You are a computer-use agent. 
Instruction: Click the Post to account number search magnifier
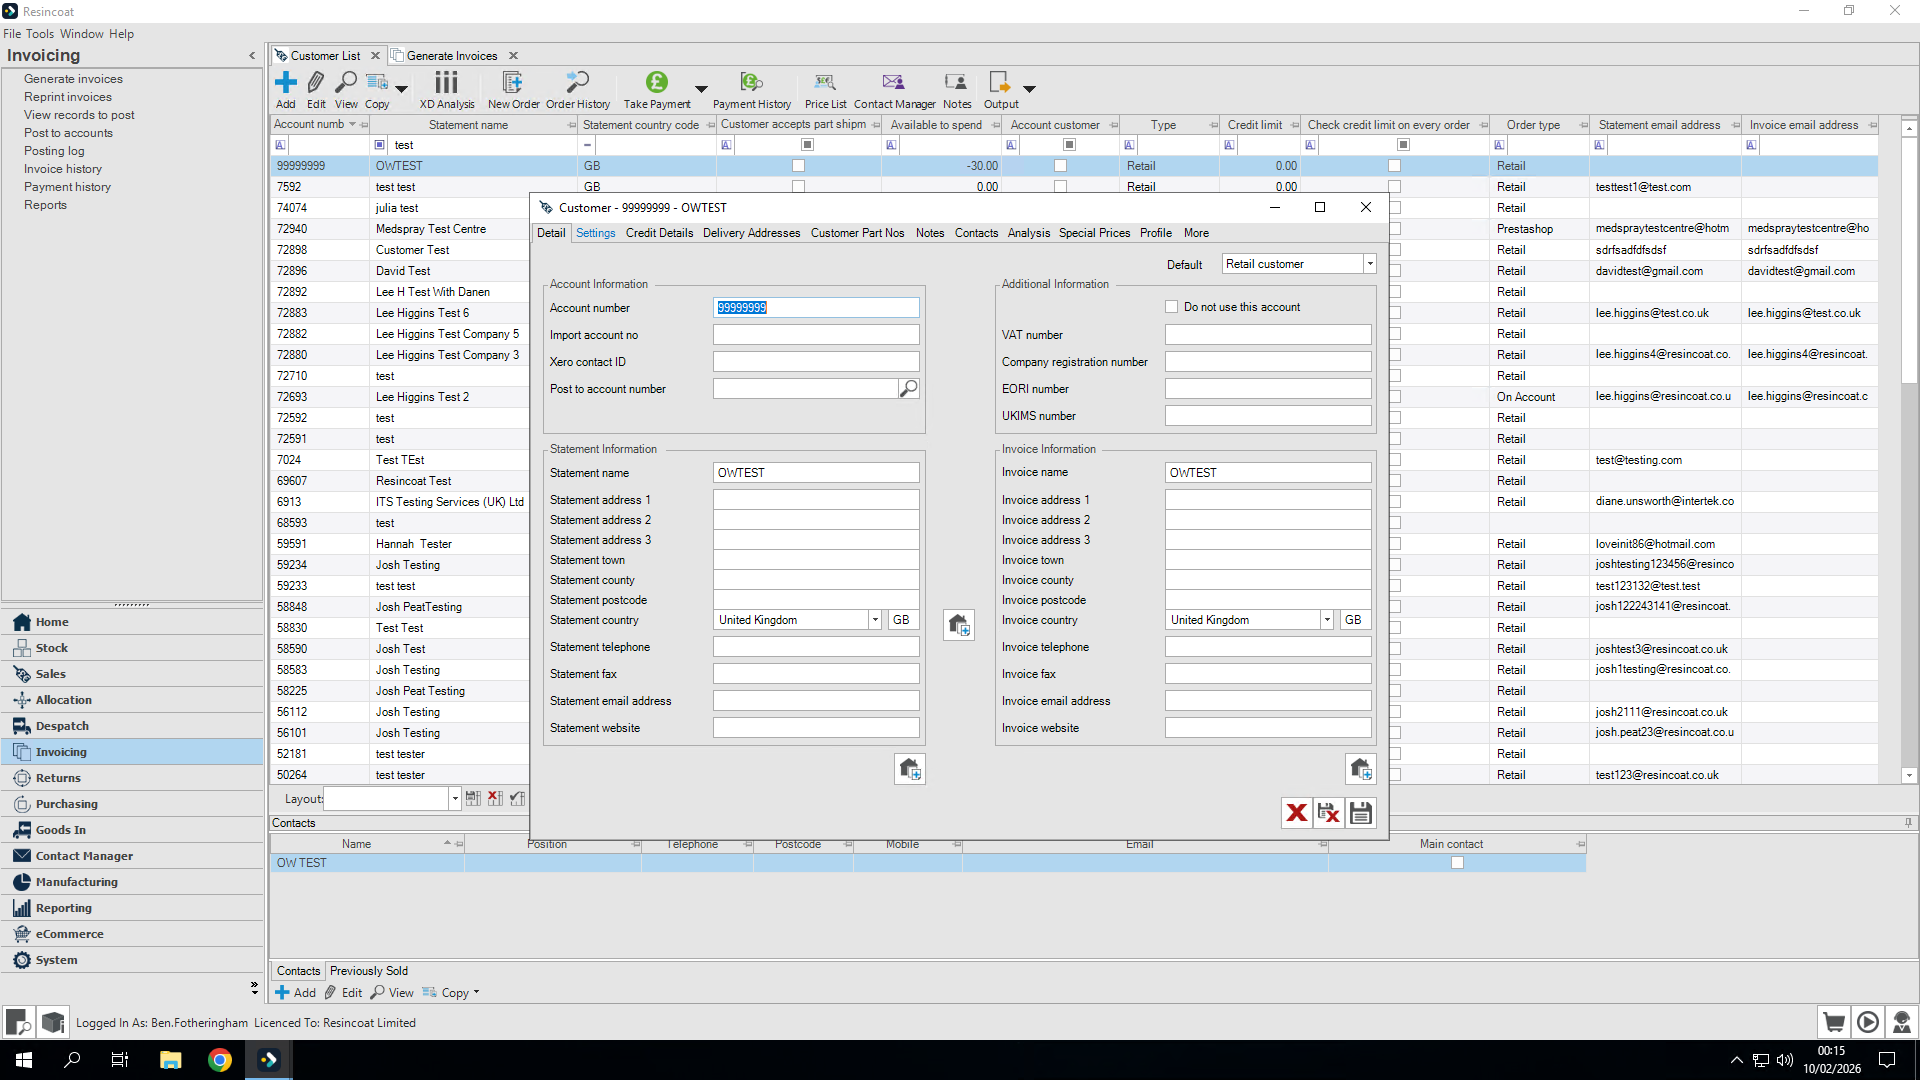coord(908,389)
